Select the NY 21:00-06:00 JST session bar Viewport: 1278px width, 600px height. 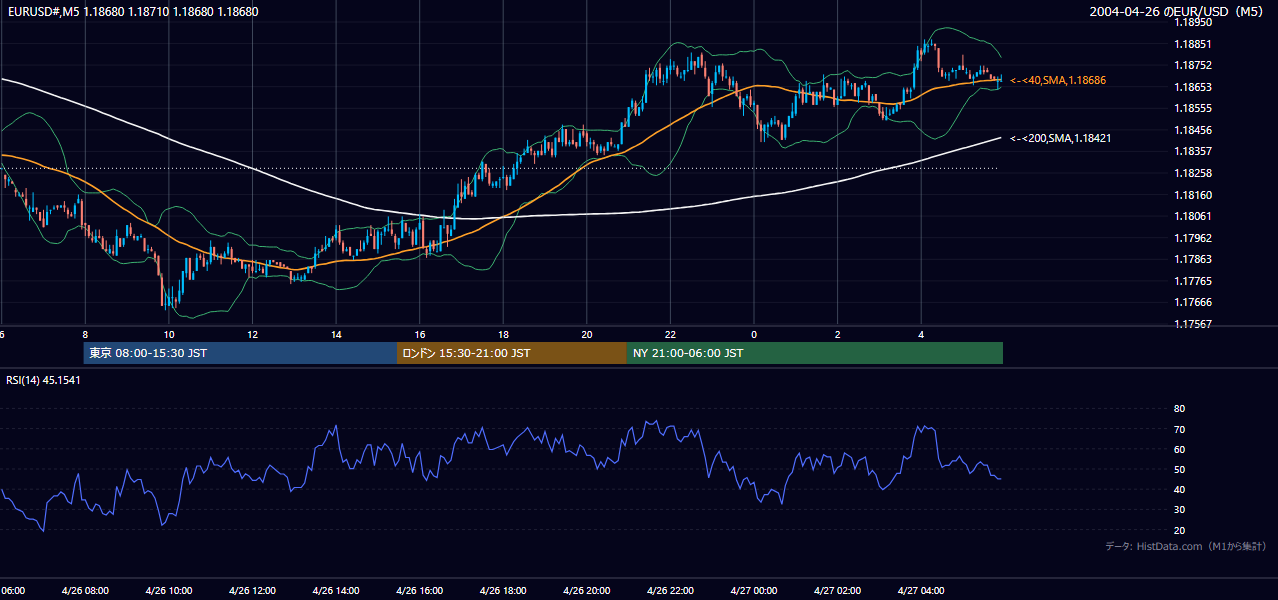815,353
